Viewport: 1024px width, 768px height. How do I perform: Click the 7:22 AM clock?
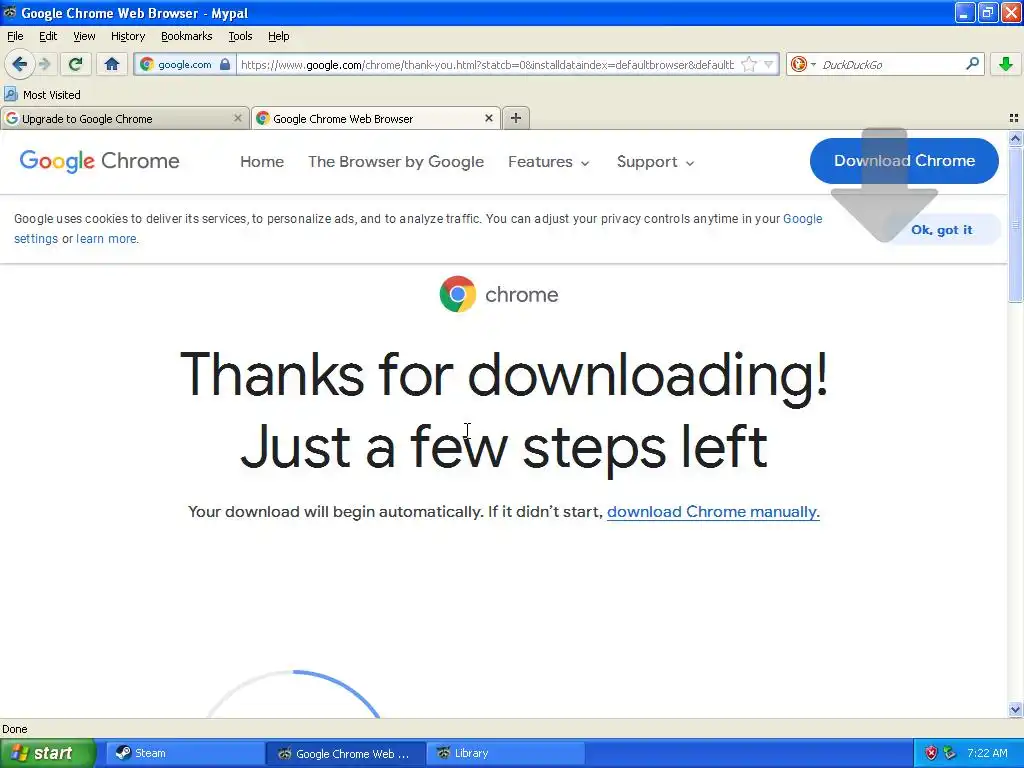987,753
